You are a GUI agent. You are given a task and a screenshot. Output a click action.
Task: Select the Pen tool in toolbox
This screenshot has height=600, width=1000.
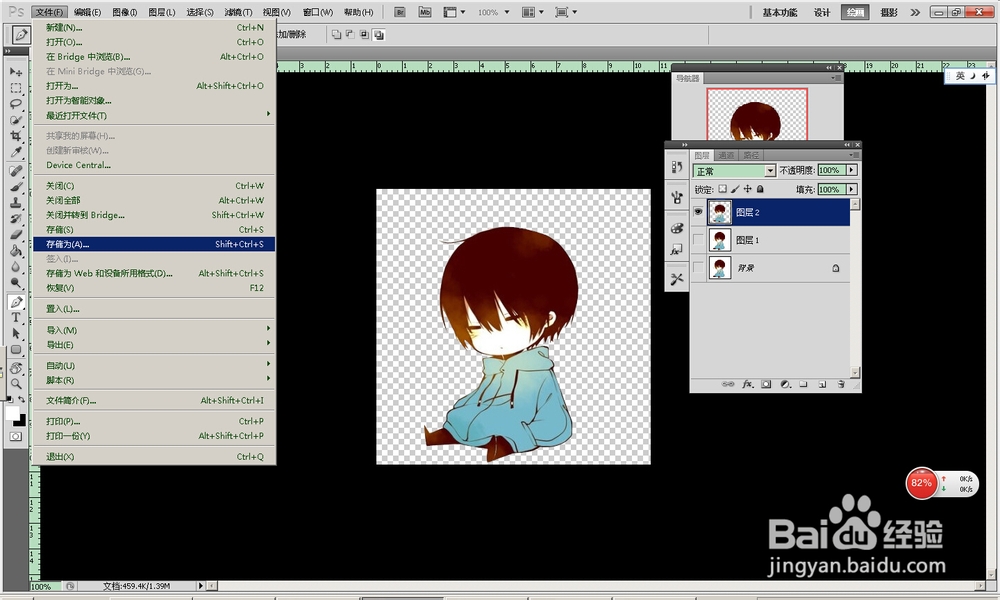pyautogui.click(x=16, y=302)
